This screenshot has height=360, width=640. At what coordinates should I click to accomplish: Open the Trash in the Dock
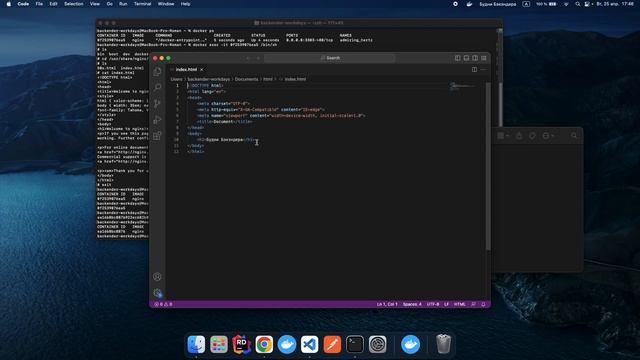pyautogui.click(x=443, y=344)
